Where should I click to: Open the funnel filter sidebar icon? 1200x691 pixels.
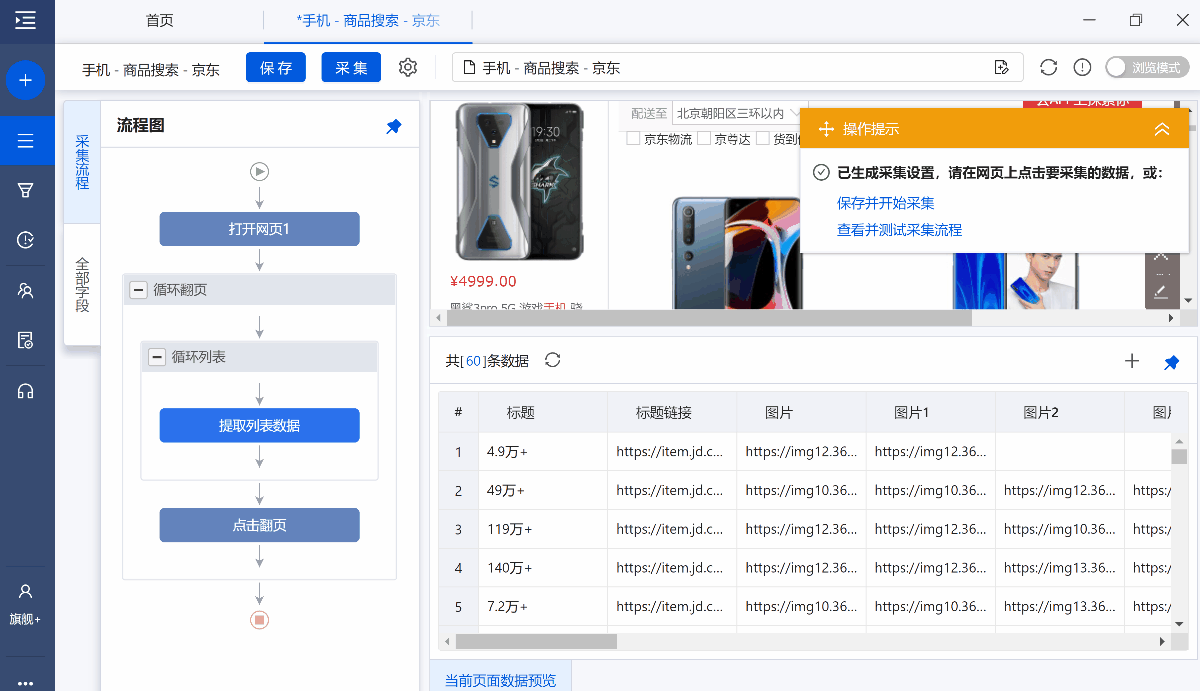[26, 190]
